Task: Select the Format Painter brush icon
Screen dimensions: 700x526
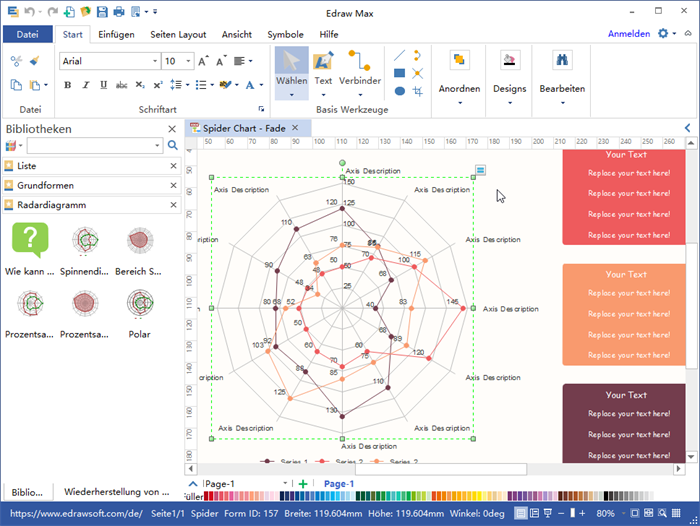Action: click(x=34, y=61)
